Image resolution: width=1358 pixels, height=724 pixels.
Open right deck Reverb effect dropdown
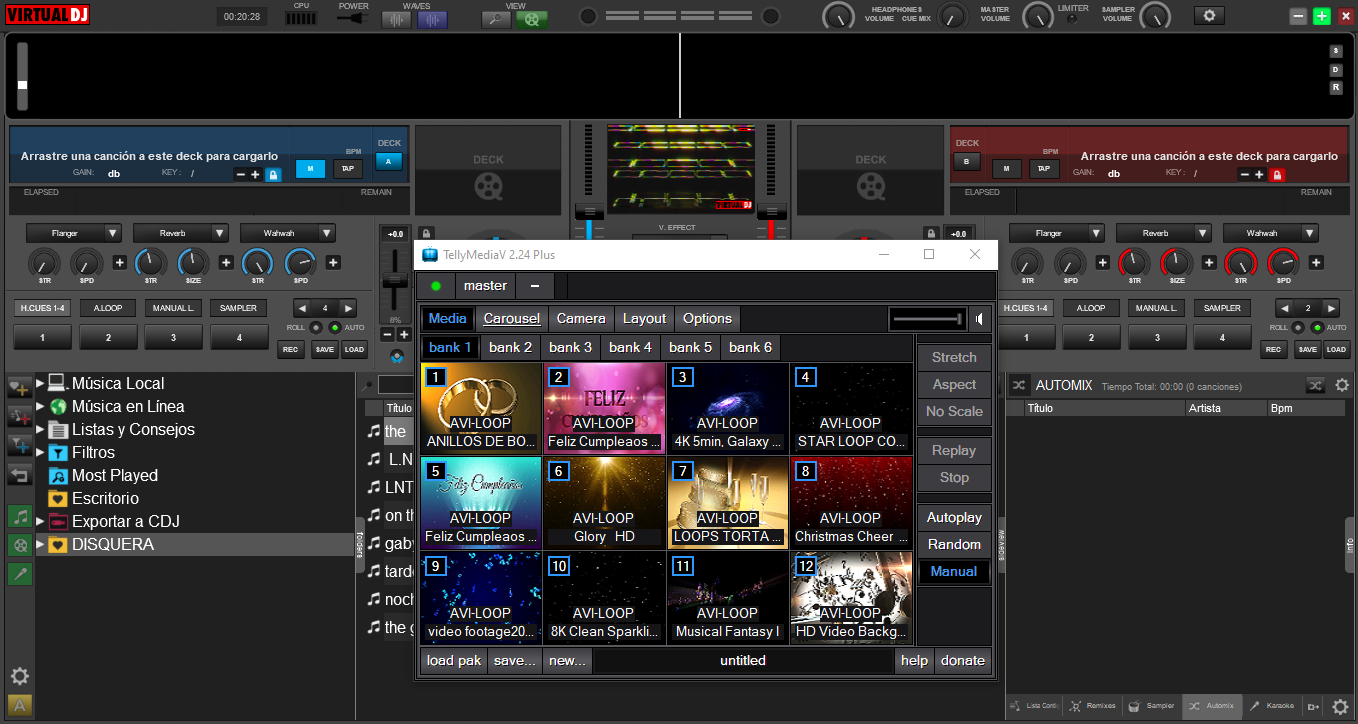pos(1163,233)
